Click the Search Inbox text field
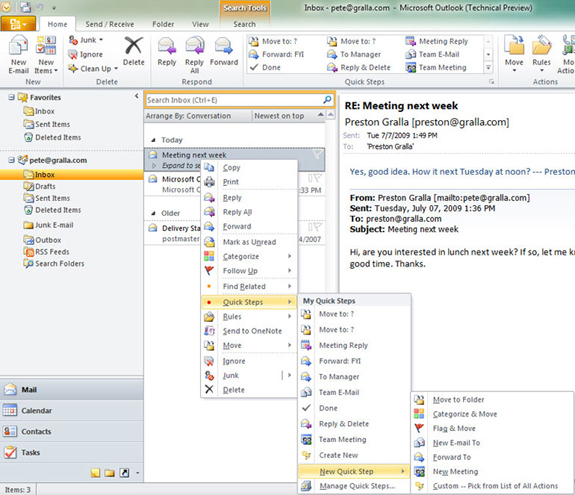Viewport: 575px width, 495px height. [x=235, y=100]
